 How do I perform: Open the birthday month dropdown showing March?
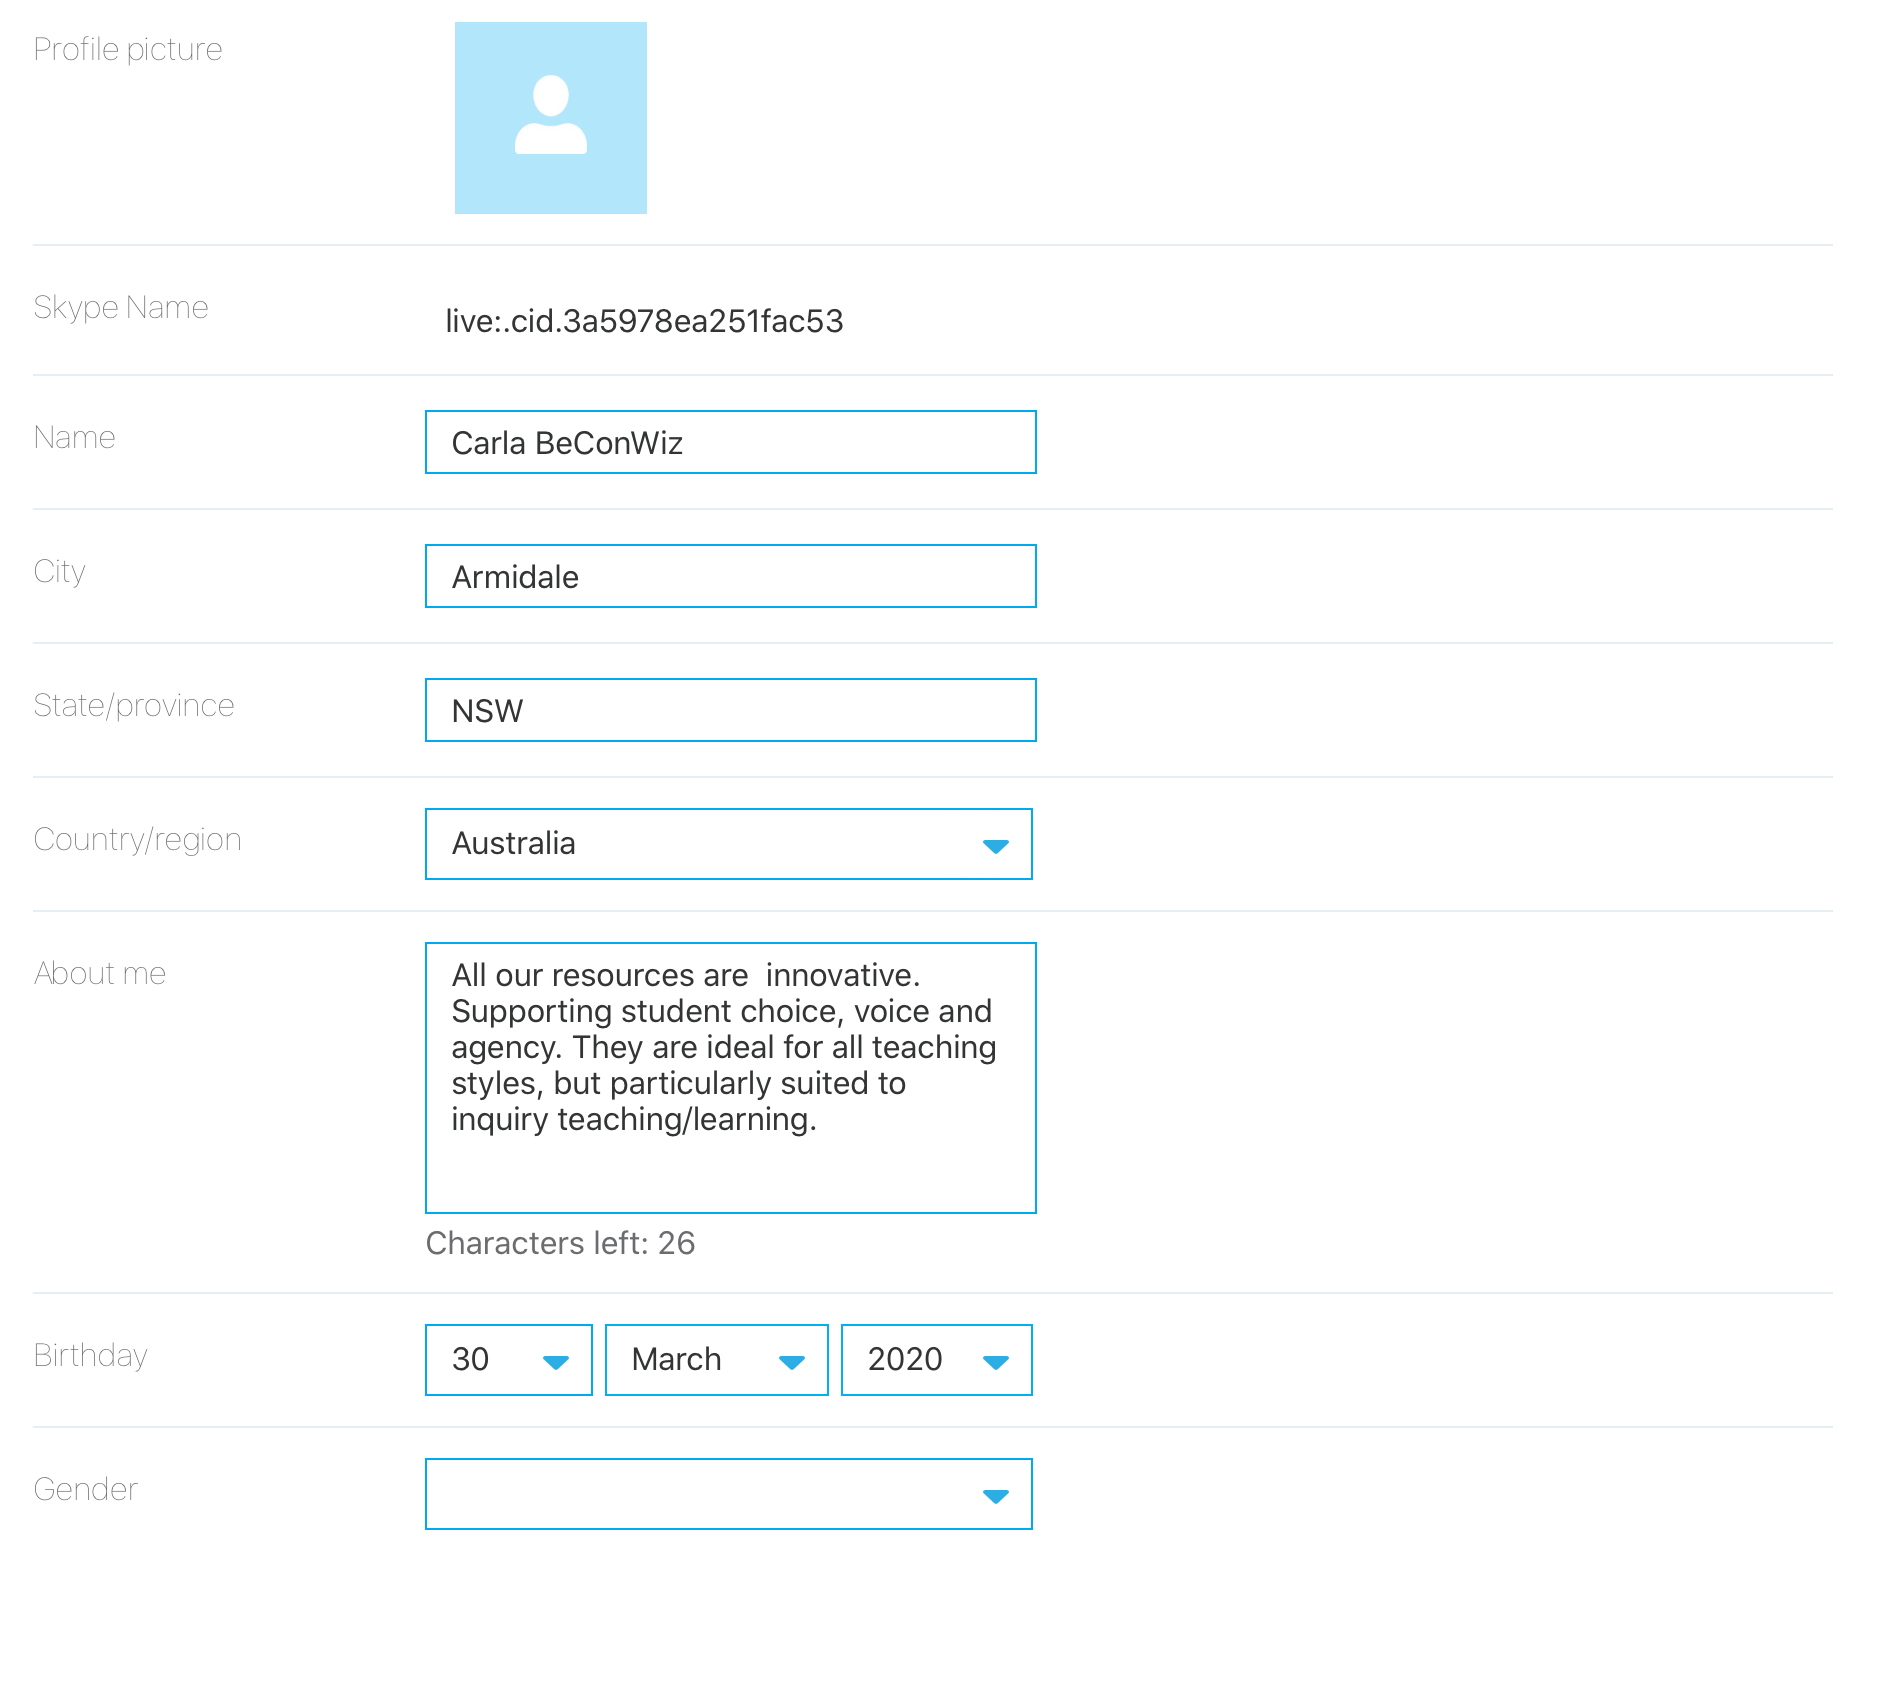pyautogui.click(x=717, y=1360)
